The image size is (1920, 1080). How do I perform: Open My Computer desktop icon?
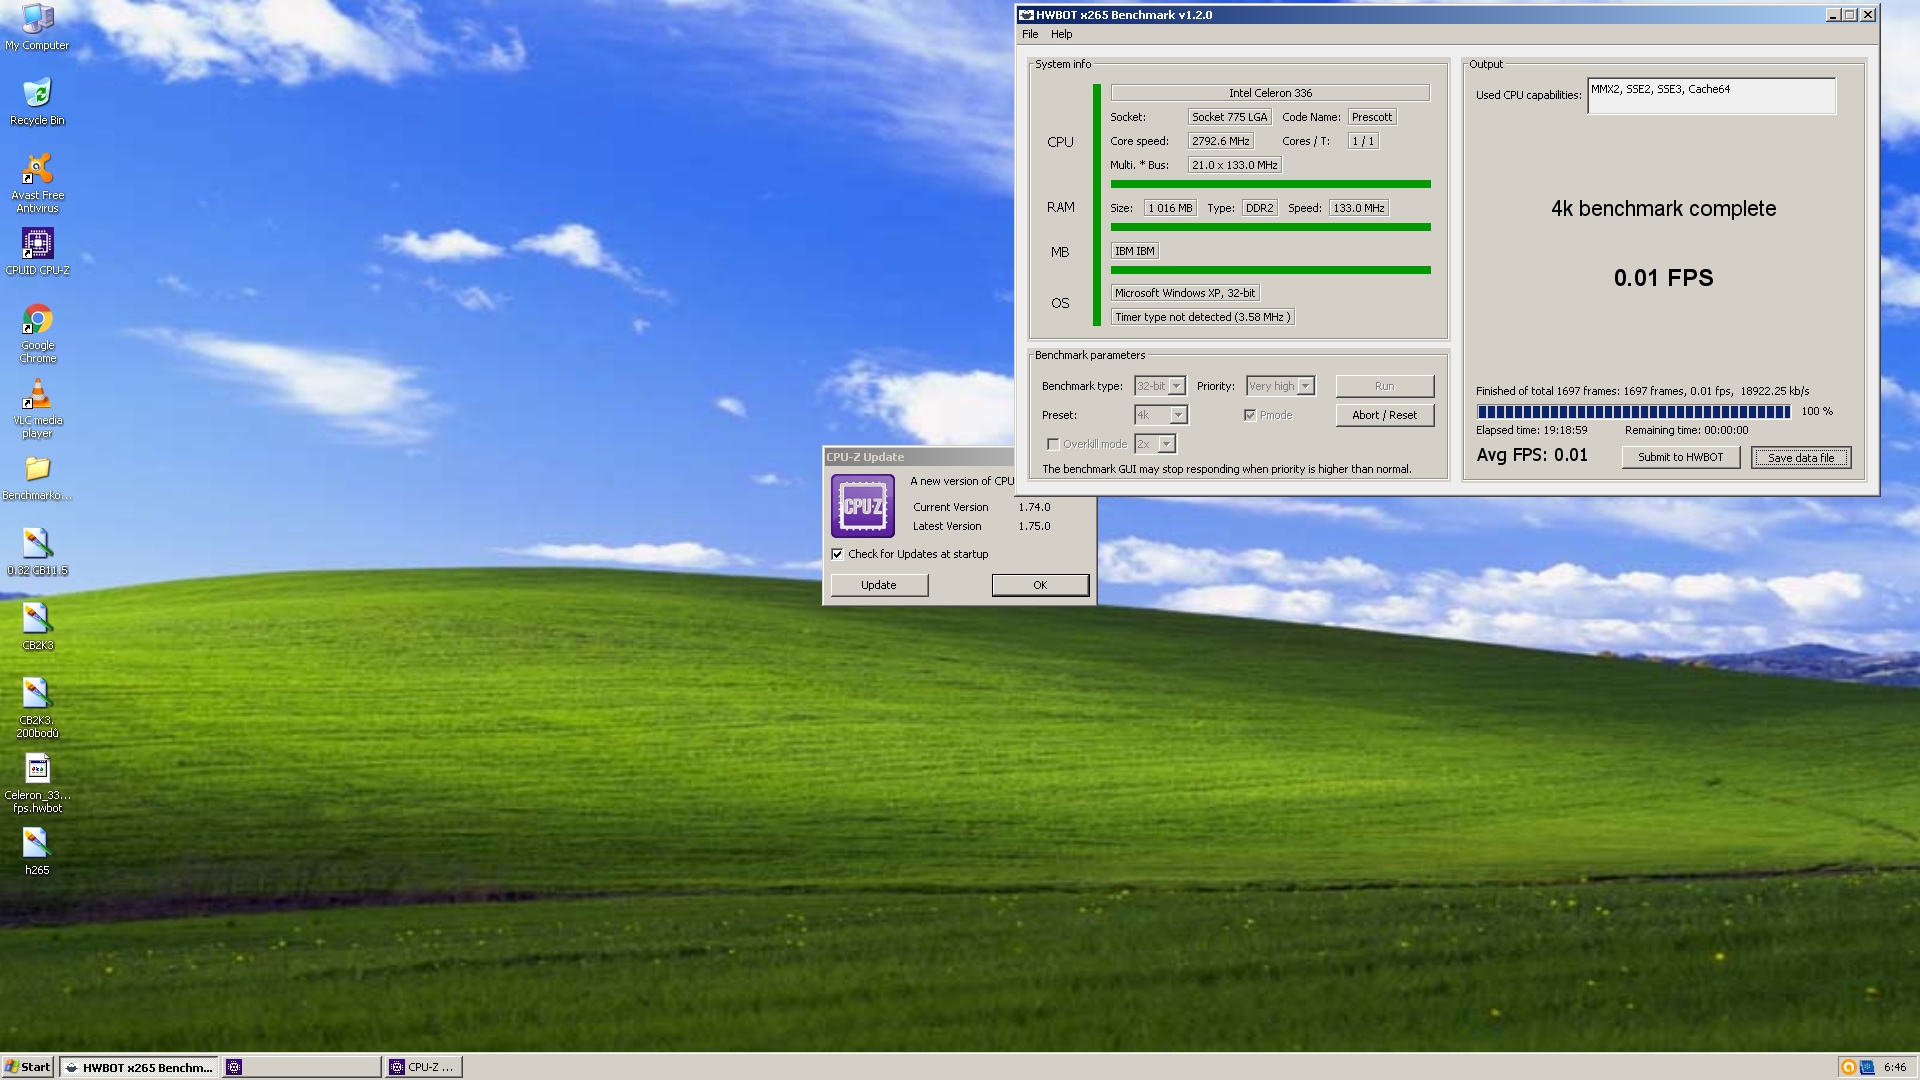[x=37, y=27]
